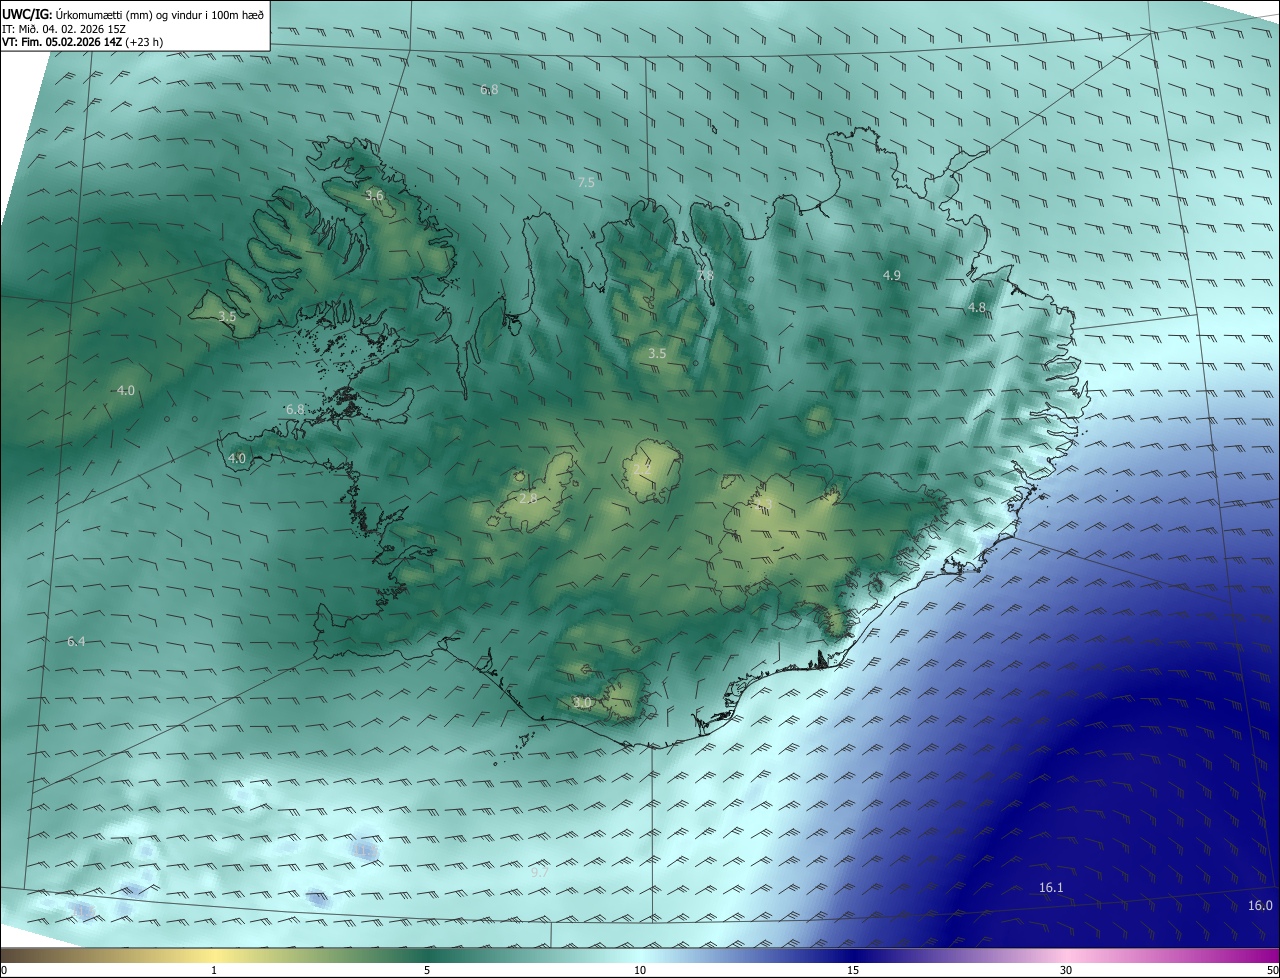This screenshot has height=978, width=1280.
Task: Click the 4.8 value label on the map
Action: [977, 308]
